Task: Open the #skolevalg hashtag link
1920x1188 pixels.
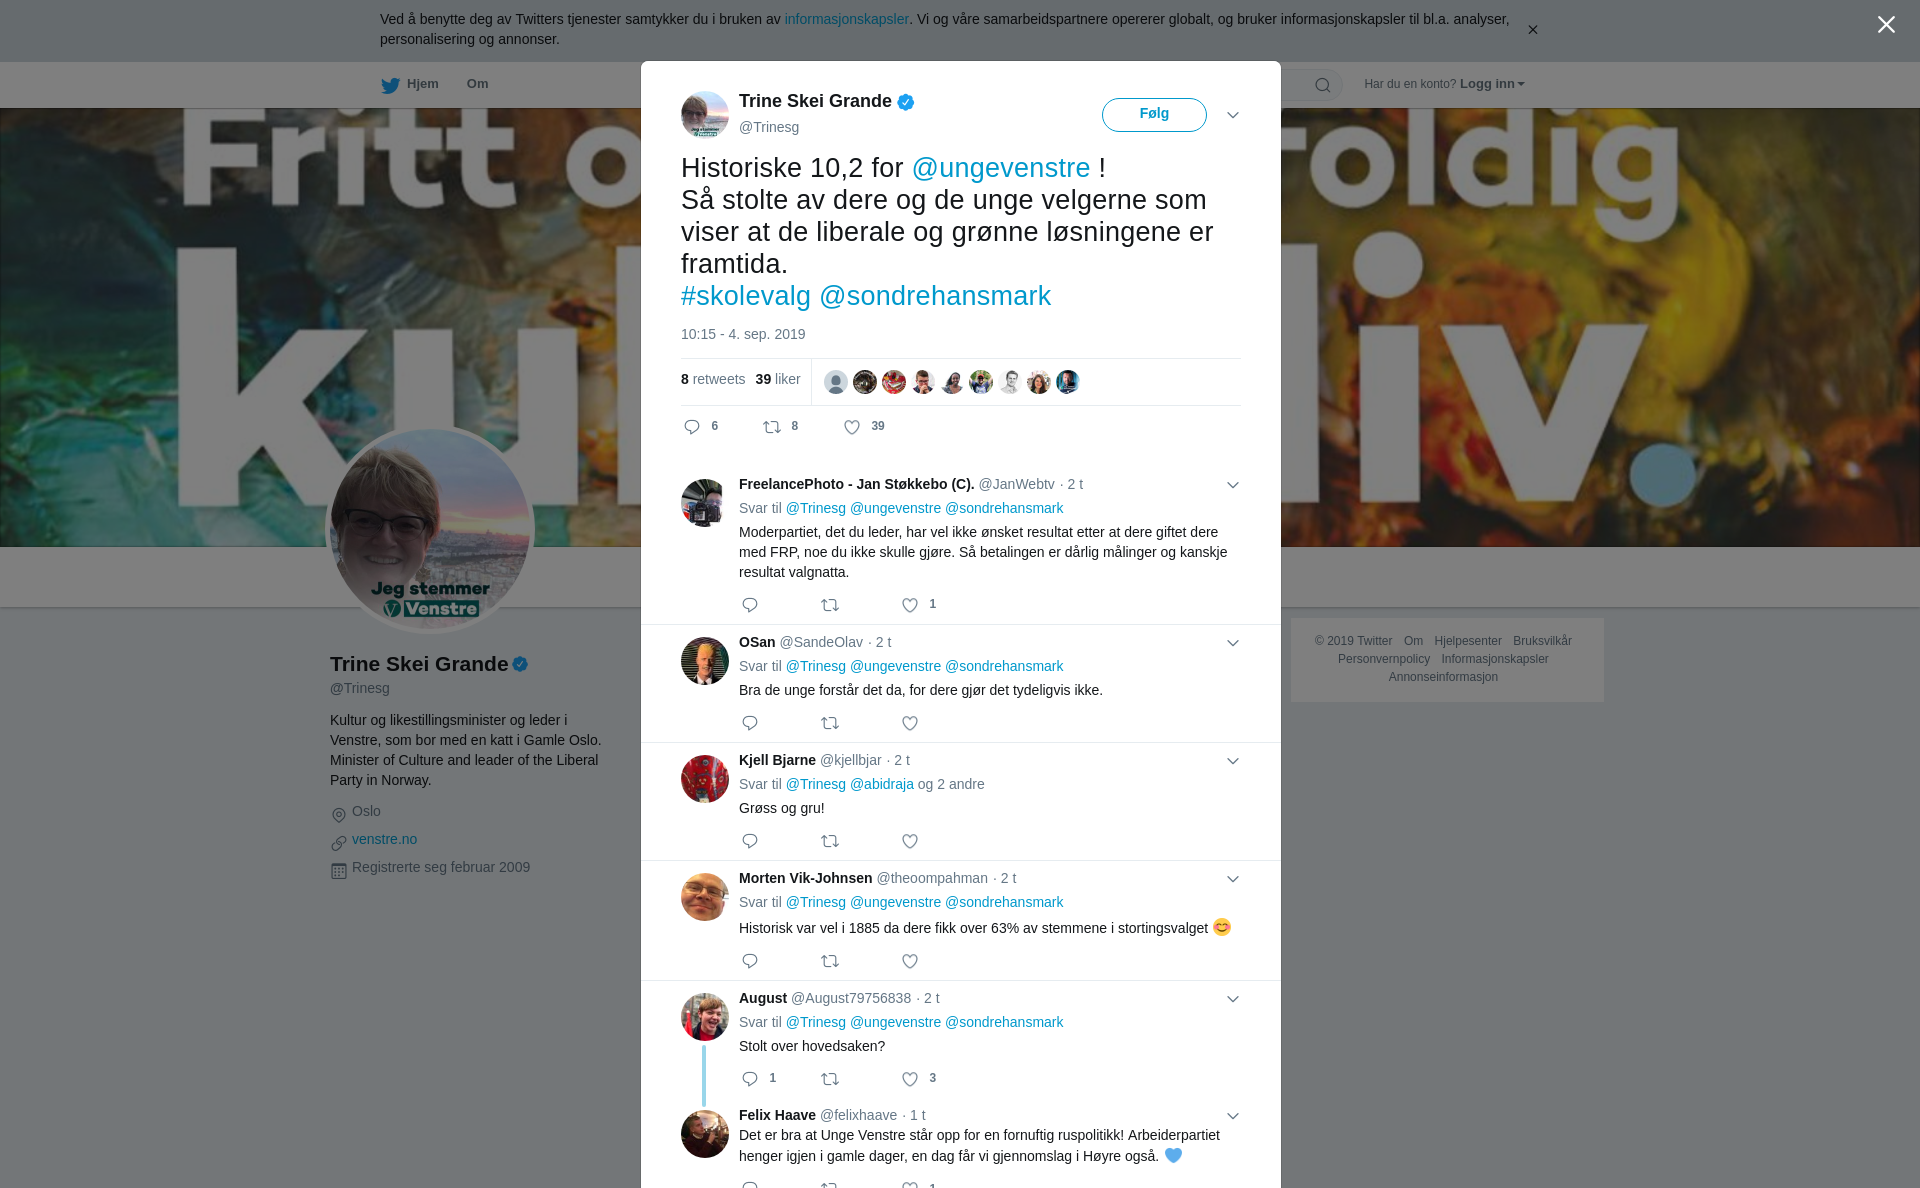Action: coord(746,296)
